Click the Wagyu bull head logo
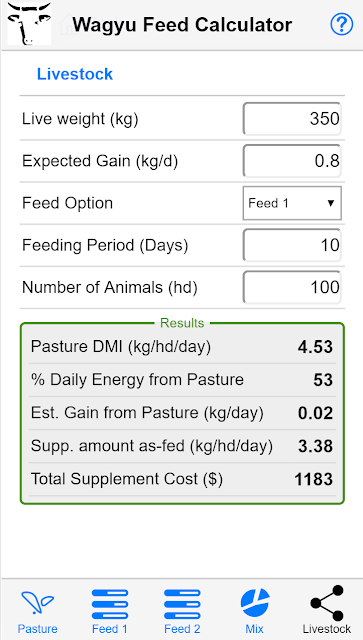Viewport: 363px width, 640px height. (x=29, y=23)
